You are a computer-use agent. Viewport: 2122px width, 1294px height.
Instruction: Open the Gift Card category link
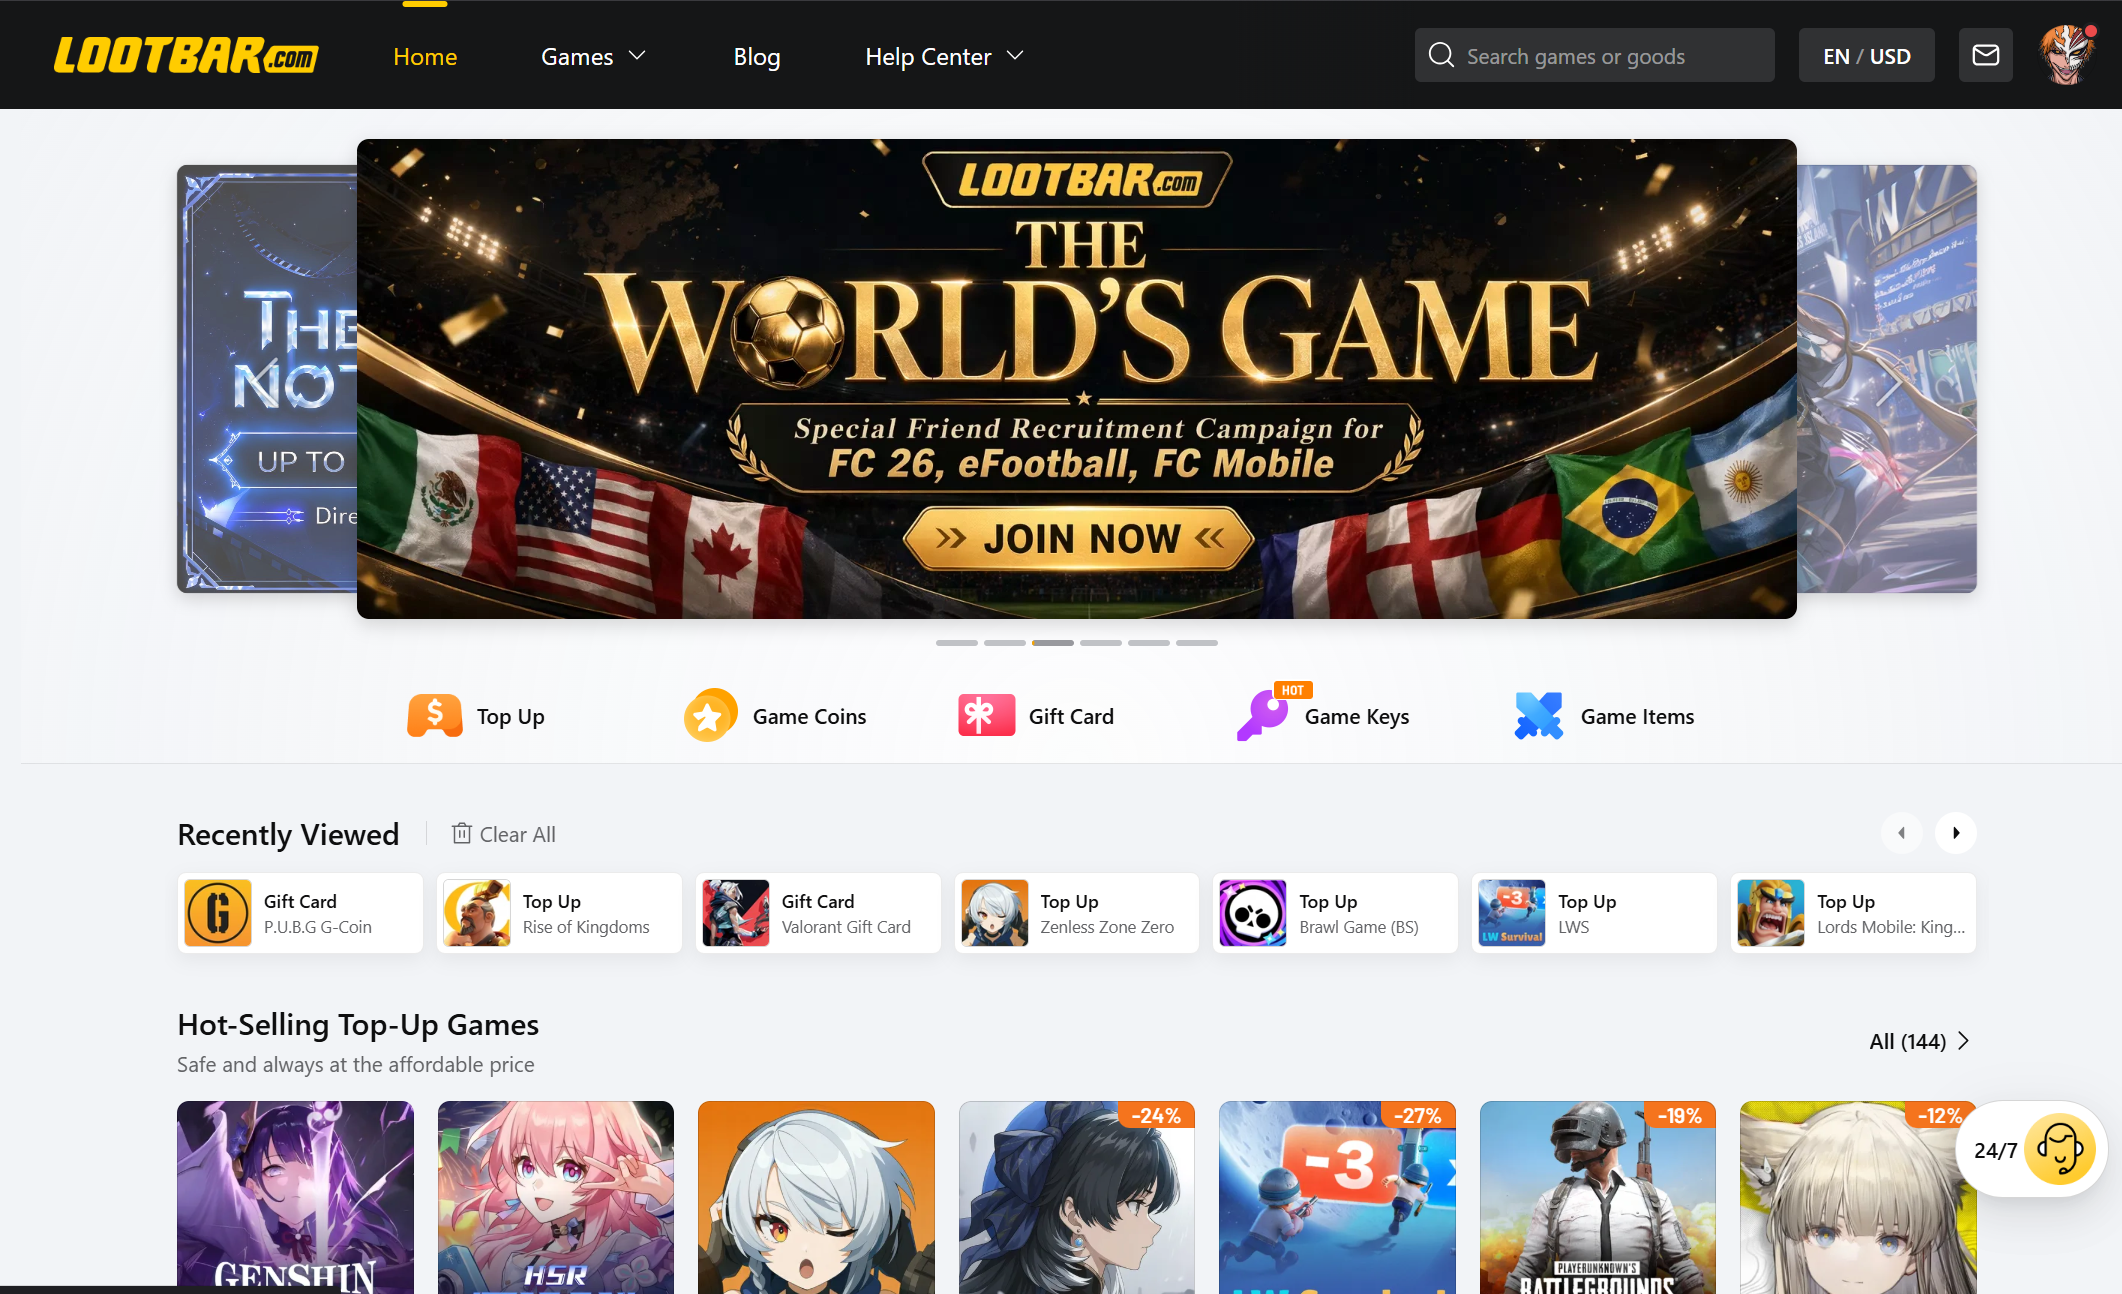[1071, 717]
